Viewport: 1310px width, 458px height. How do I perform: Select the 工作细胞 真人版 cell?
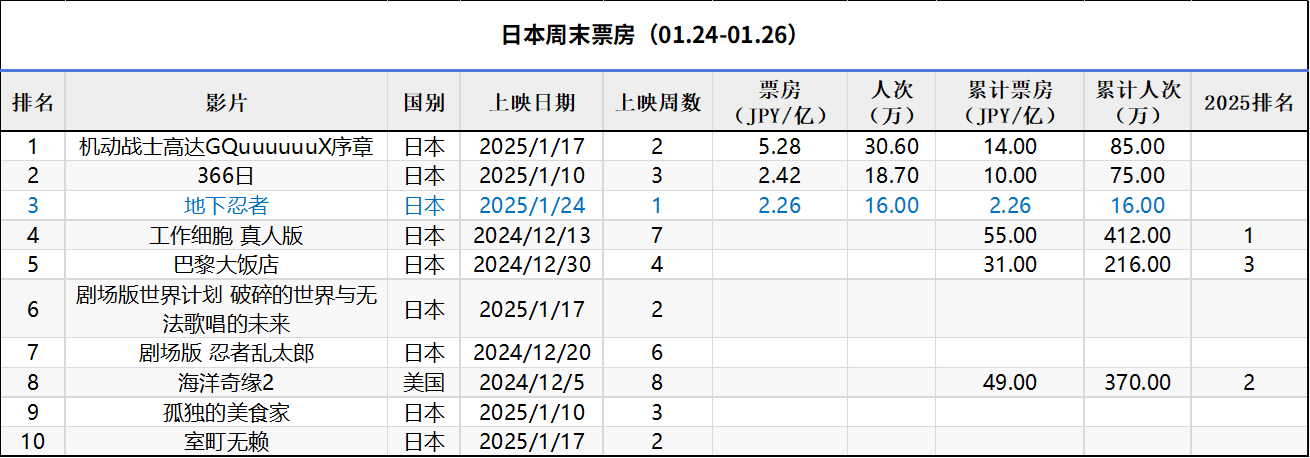226,236
